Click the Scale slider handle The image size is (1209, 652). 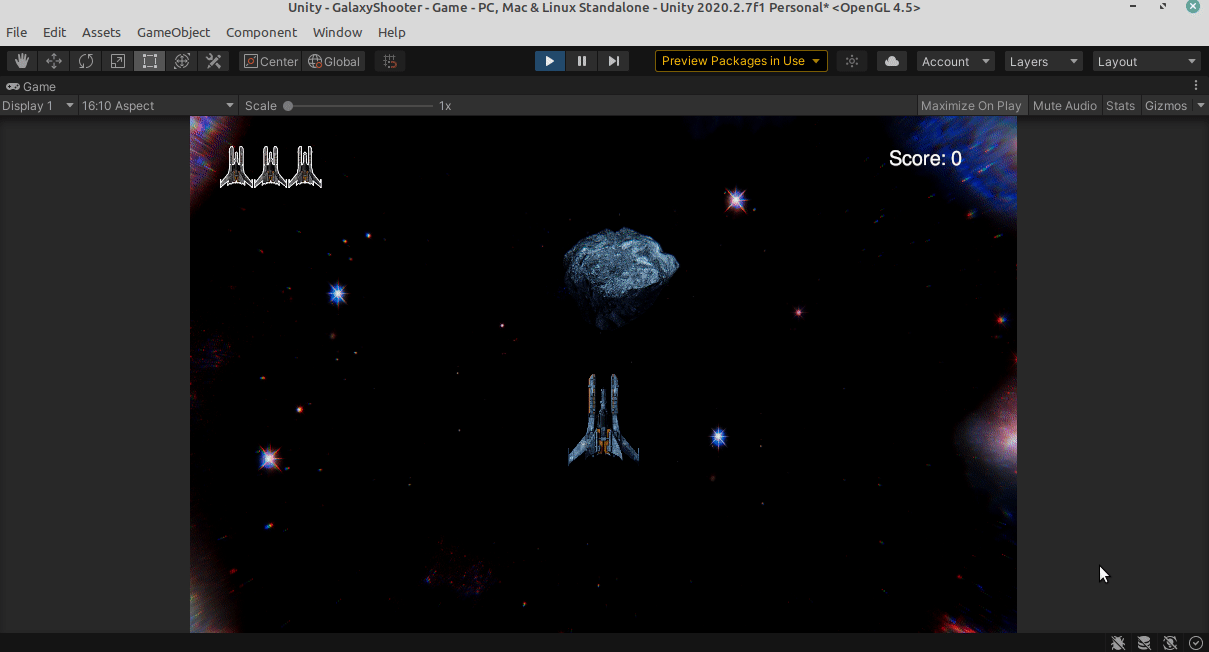[x=288, y=105]
